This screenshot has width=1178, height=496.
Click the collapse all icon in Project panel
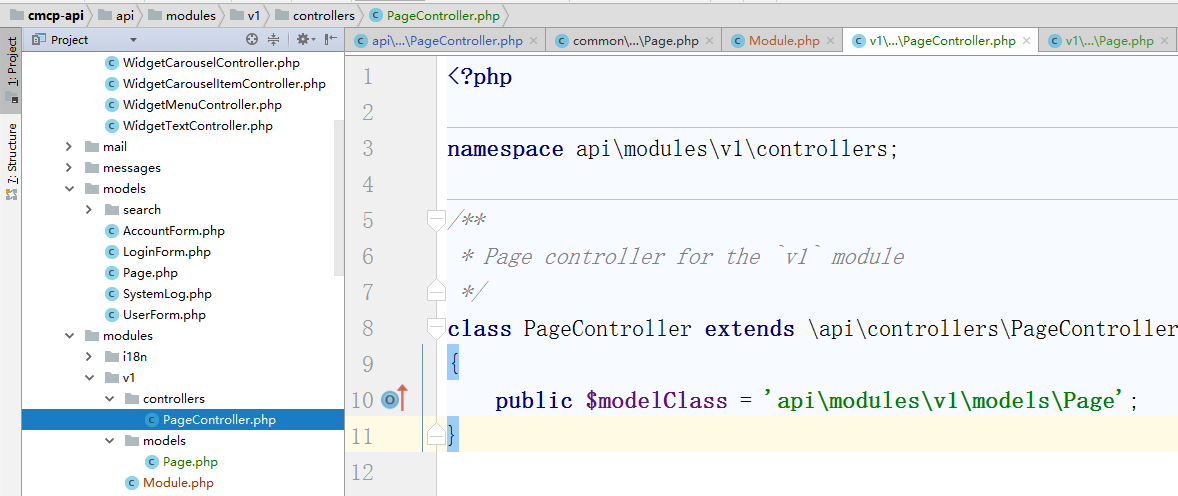pos(273,40)
